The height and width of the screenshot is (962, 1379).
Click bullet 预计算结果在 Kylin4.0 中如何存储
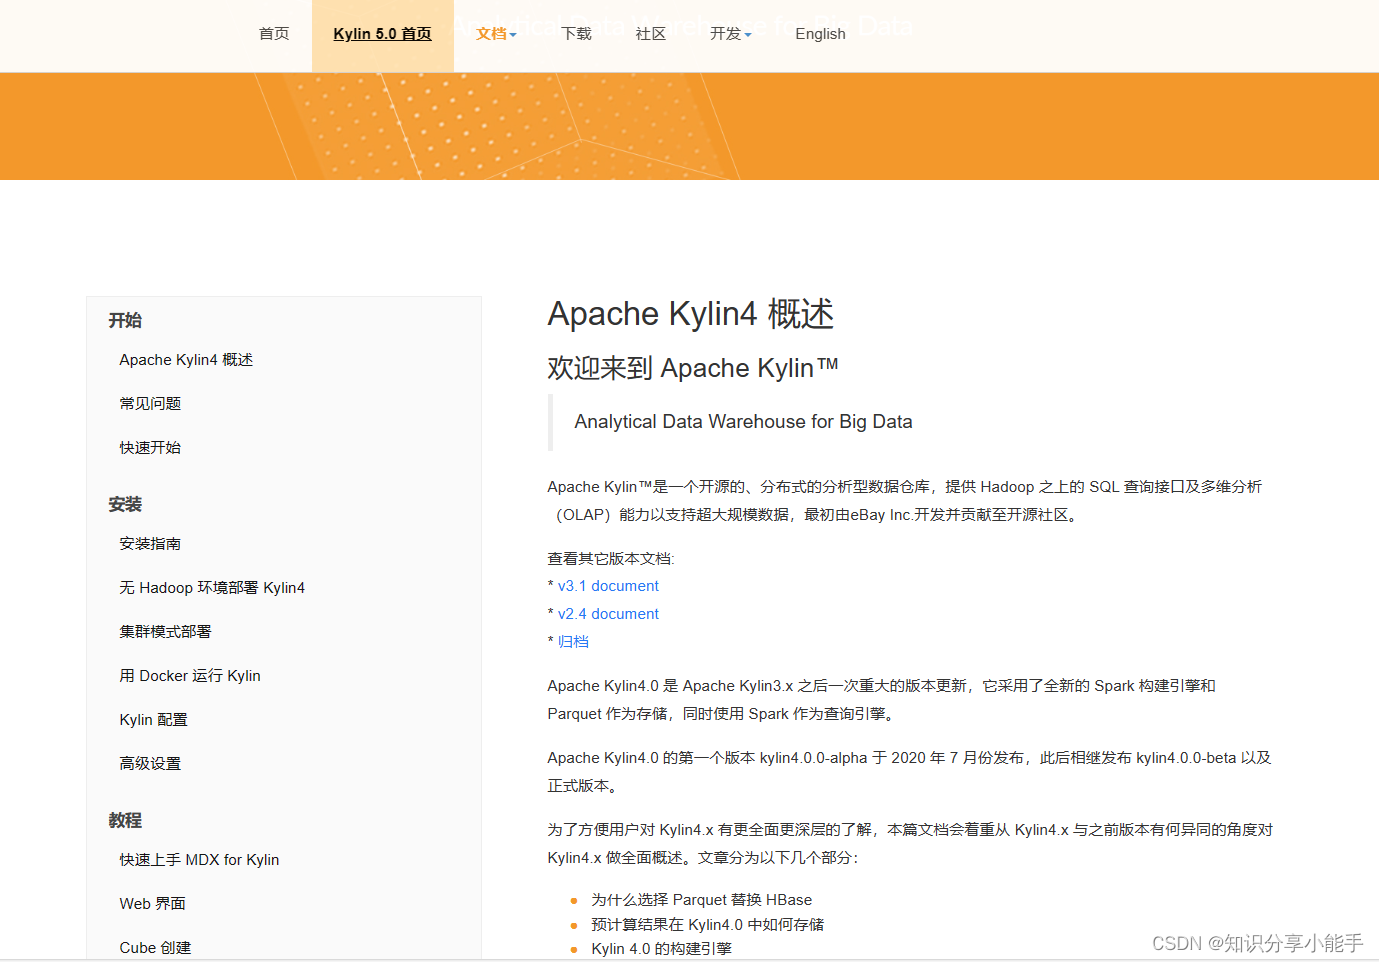(707, 925)
